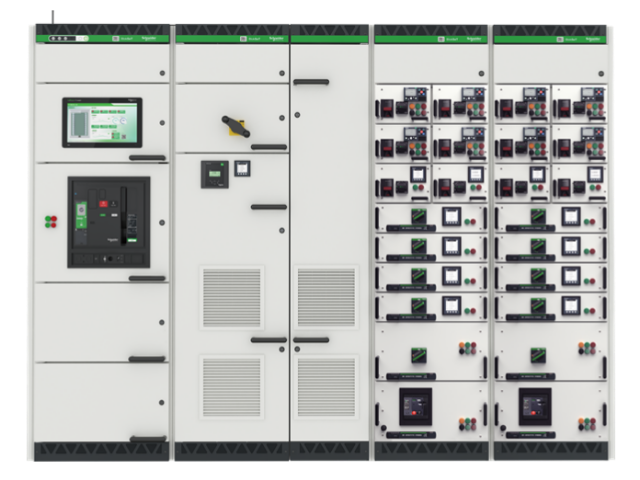Image resolution: width=640 pixels, height=480 pixels.
Task: Click the red-green indicator light cluster at far left
Action: pos(49,220)
